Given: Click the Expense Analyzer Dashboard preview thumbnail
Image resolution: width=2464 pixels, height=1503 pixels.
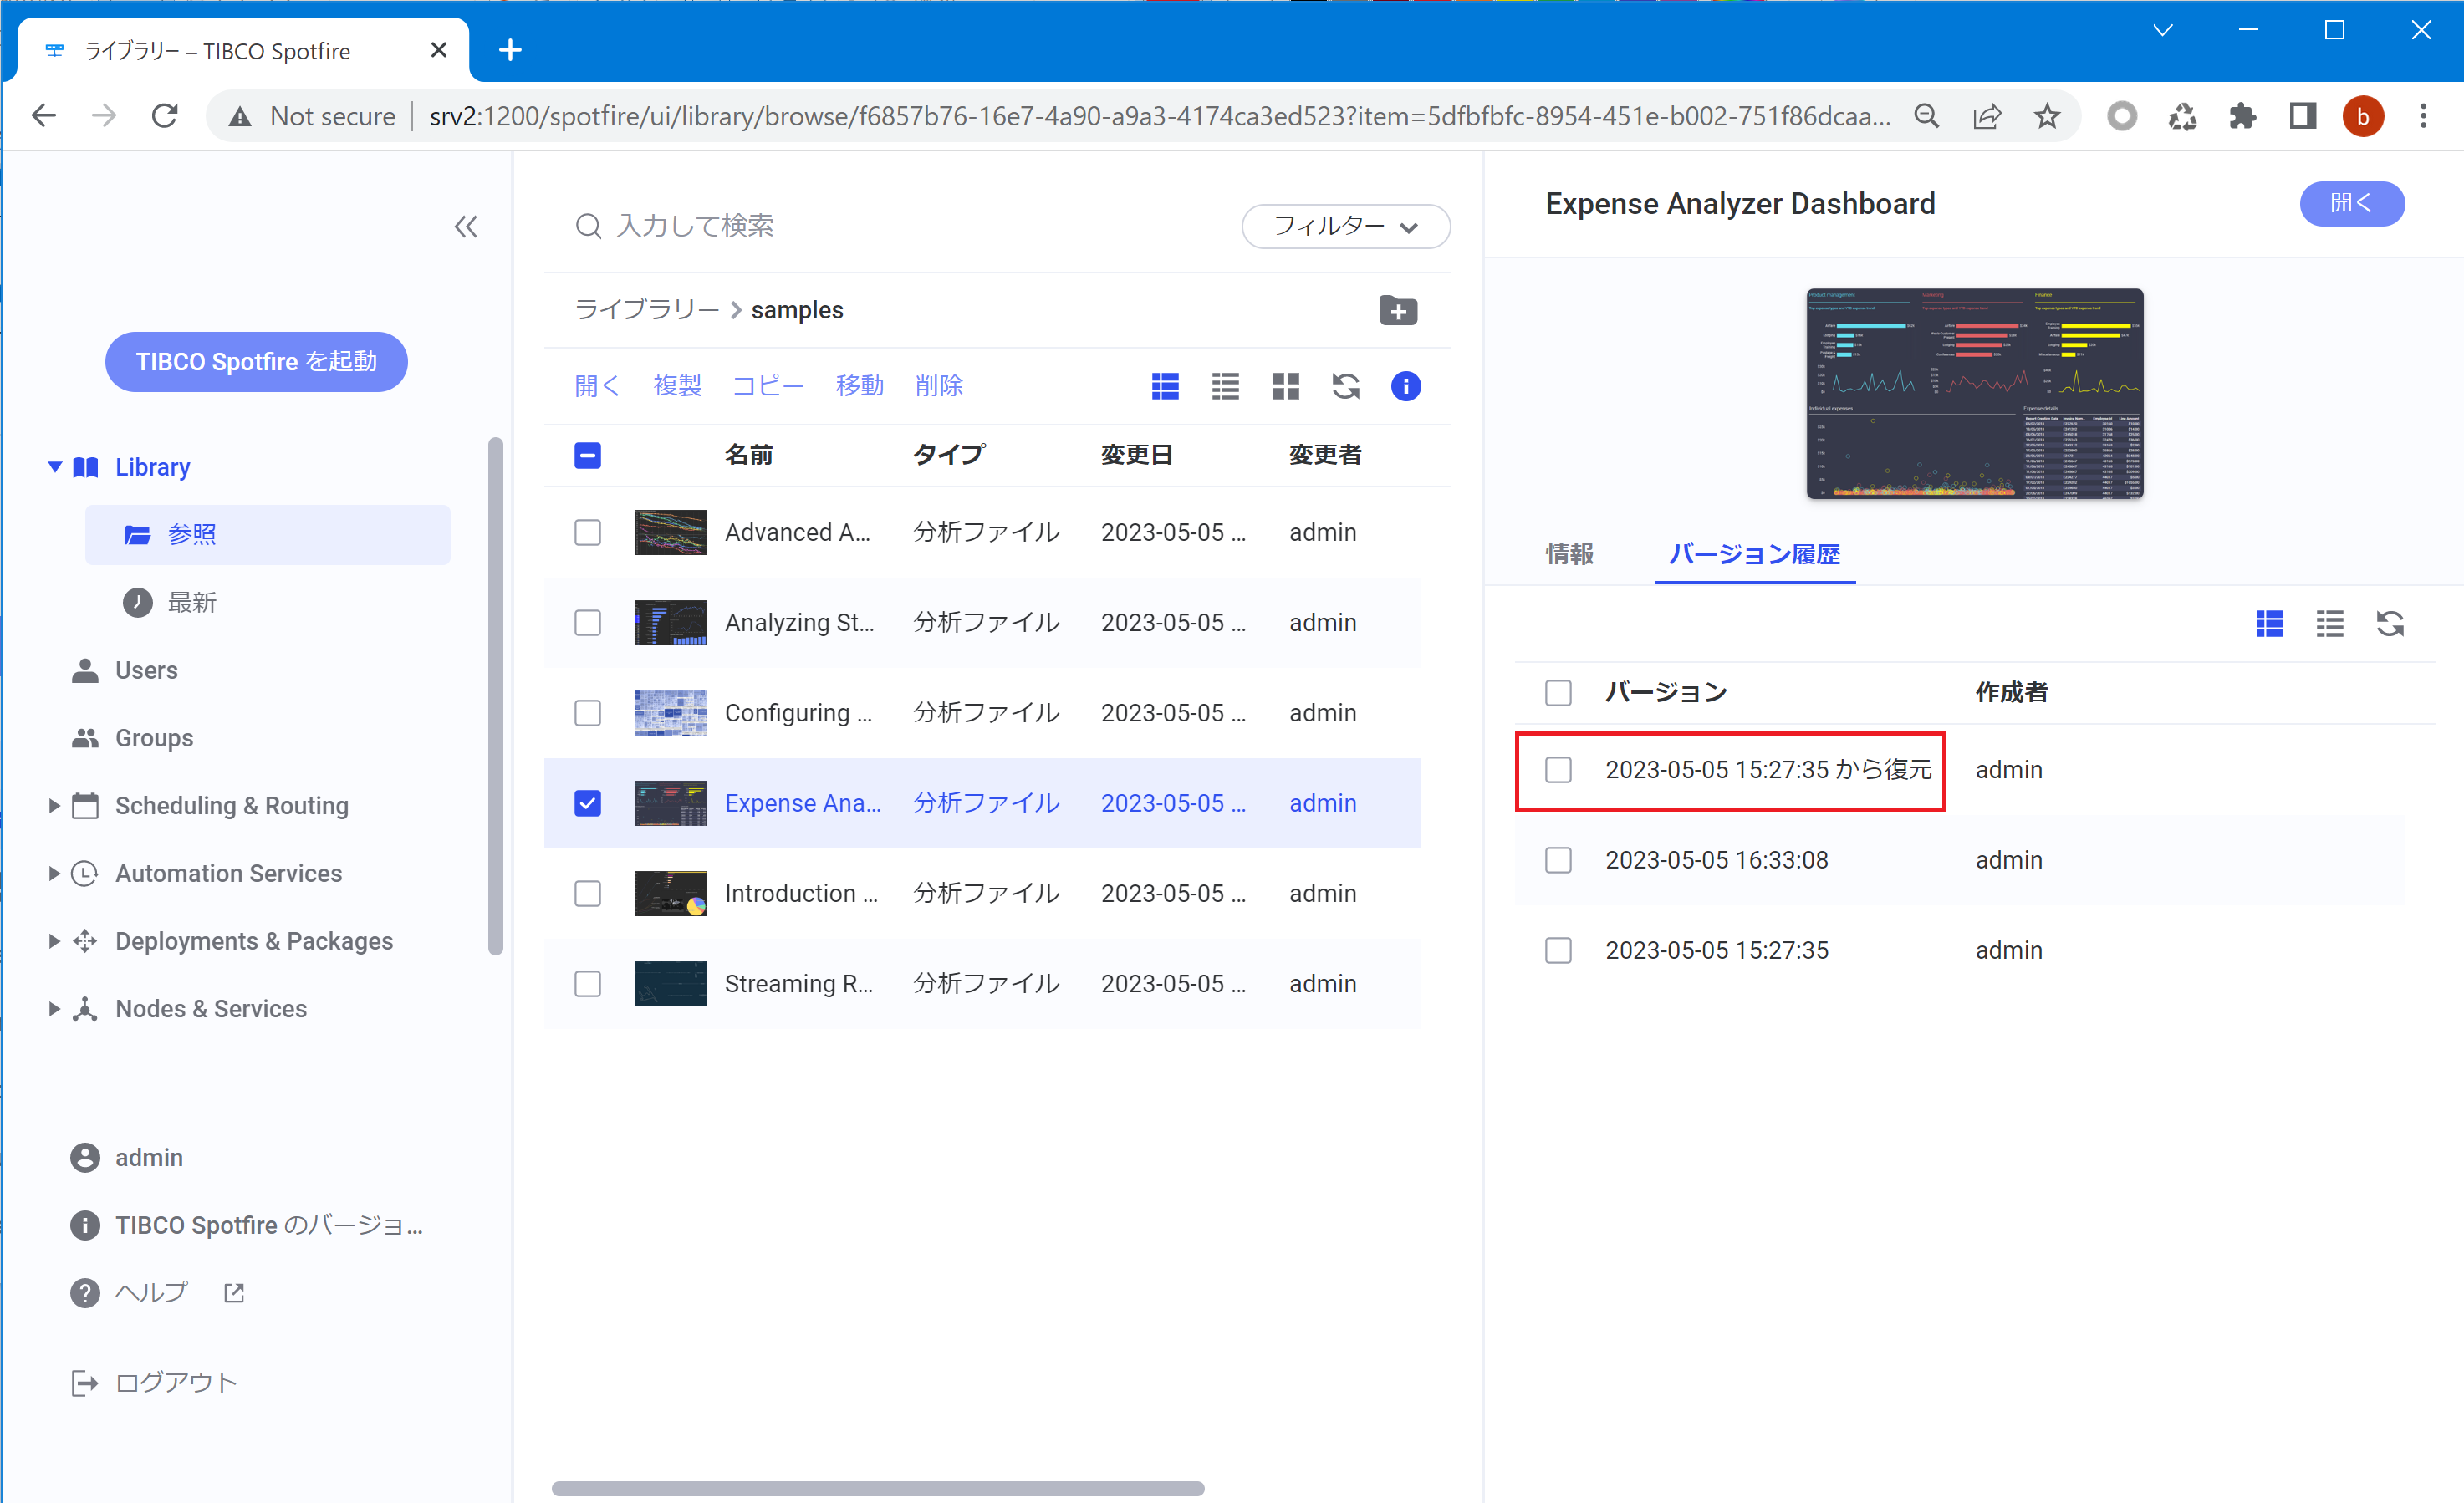Looking at the screenshot, I should point(1974,394).
